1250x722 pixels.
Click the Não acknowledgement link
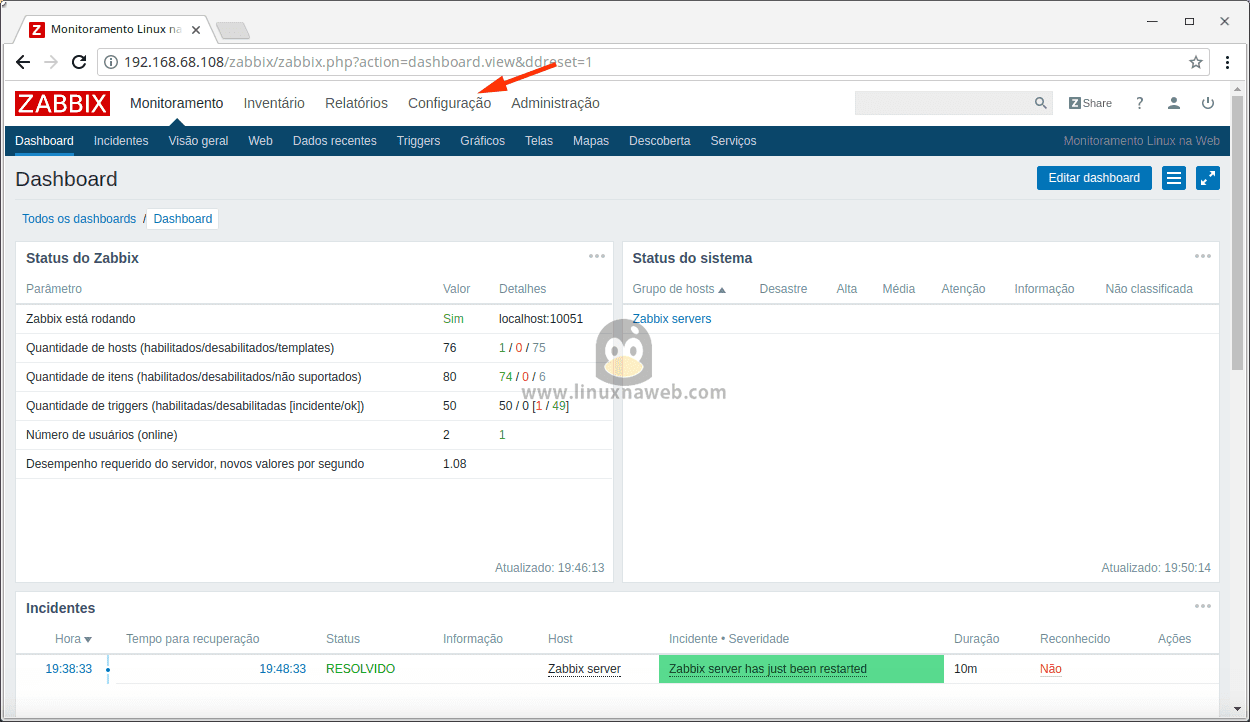[x=1050, y=669]
